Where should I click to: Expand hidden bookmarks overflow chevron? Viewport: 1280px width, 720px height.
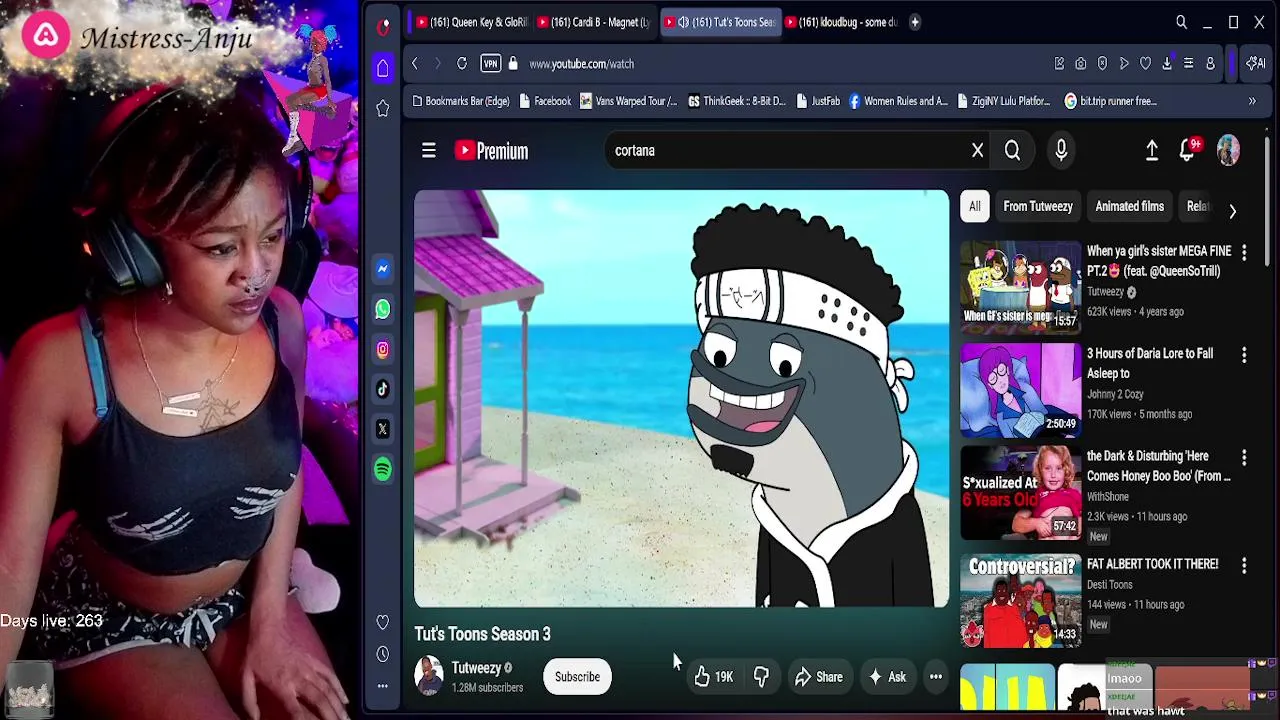(1252, 101)
